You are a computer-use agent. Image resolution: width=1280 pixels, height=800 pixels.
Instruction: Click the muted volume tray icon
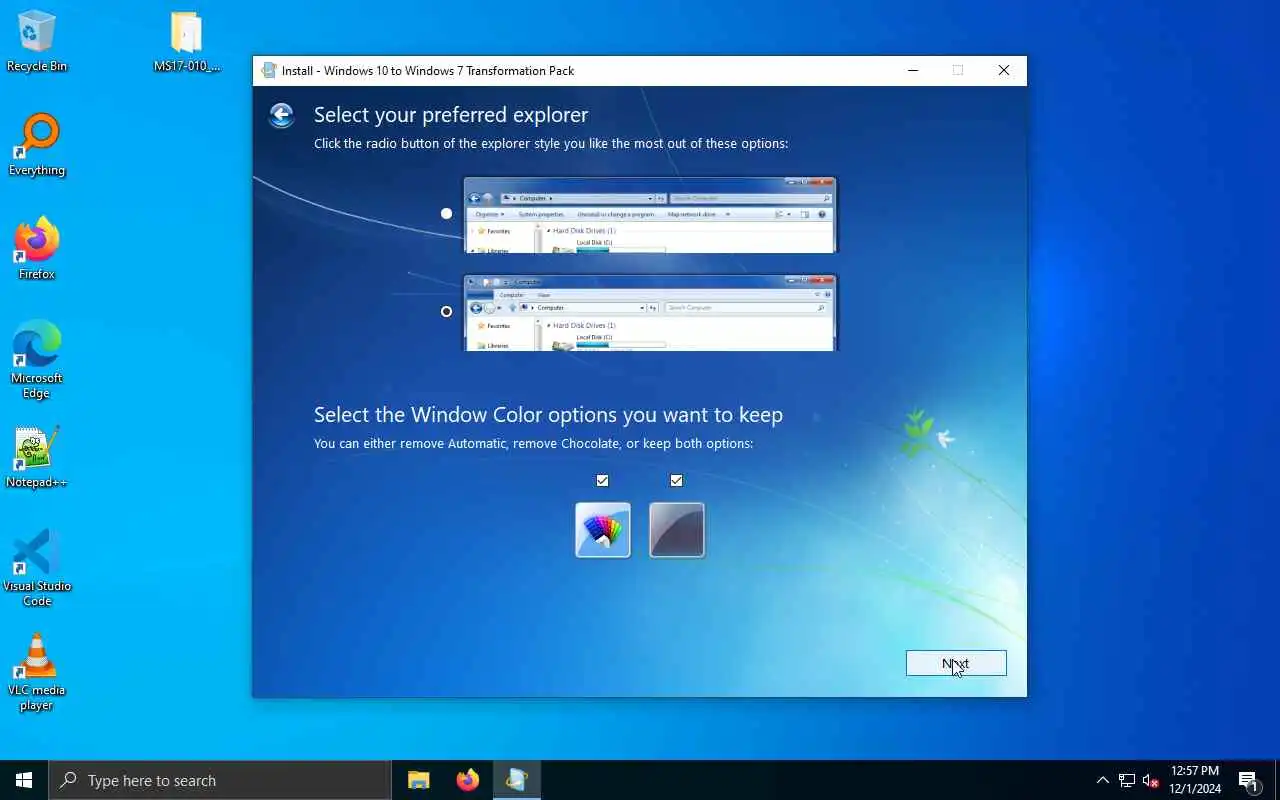[1150, 780]
